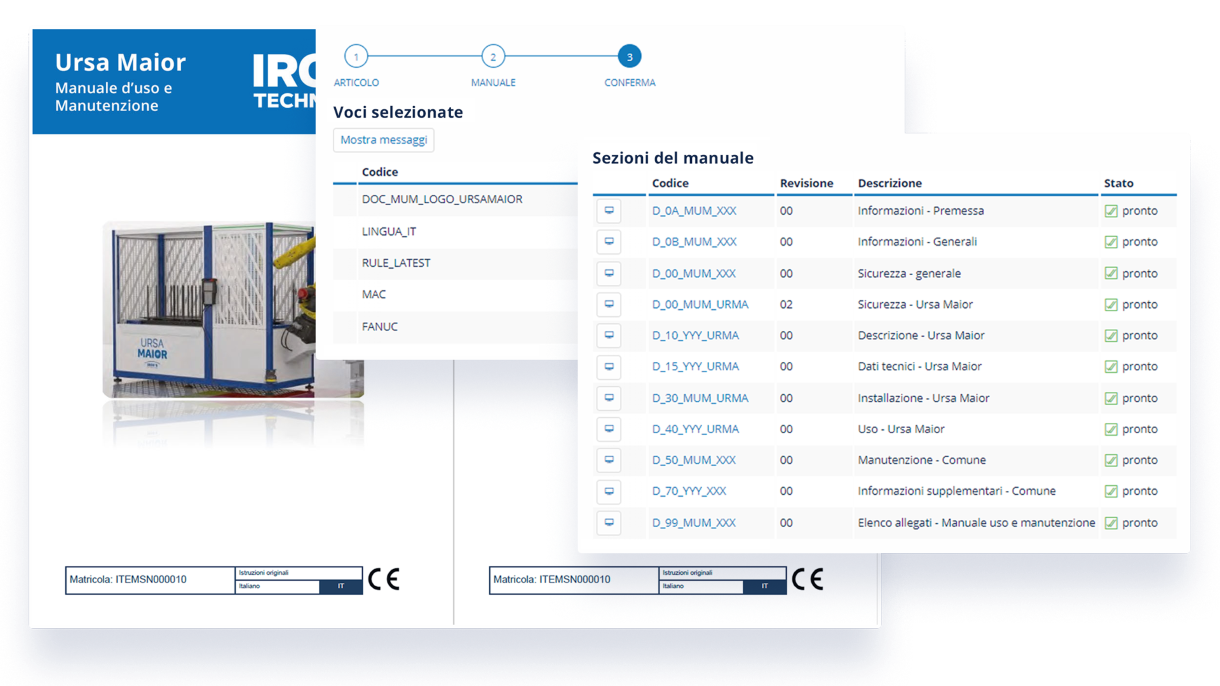Open the monitor icon for row D_10_YYY_URMA
The height and width of the screenshot is (686, 1220).
(609, 335)
